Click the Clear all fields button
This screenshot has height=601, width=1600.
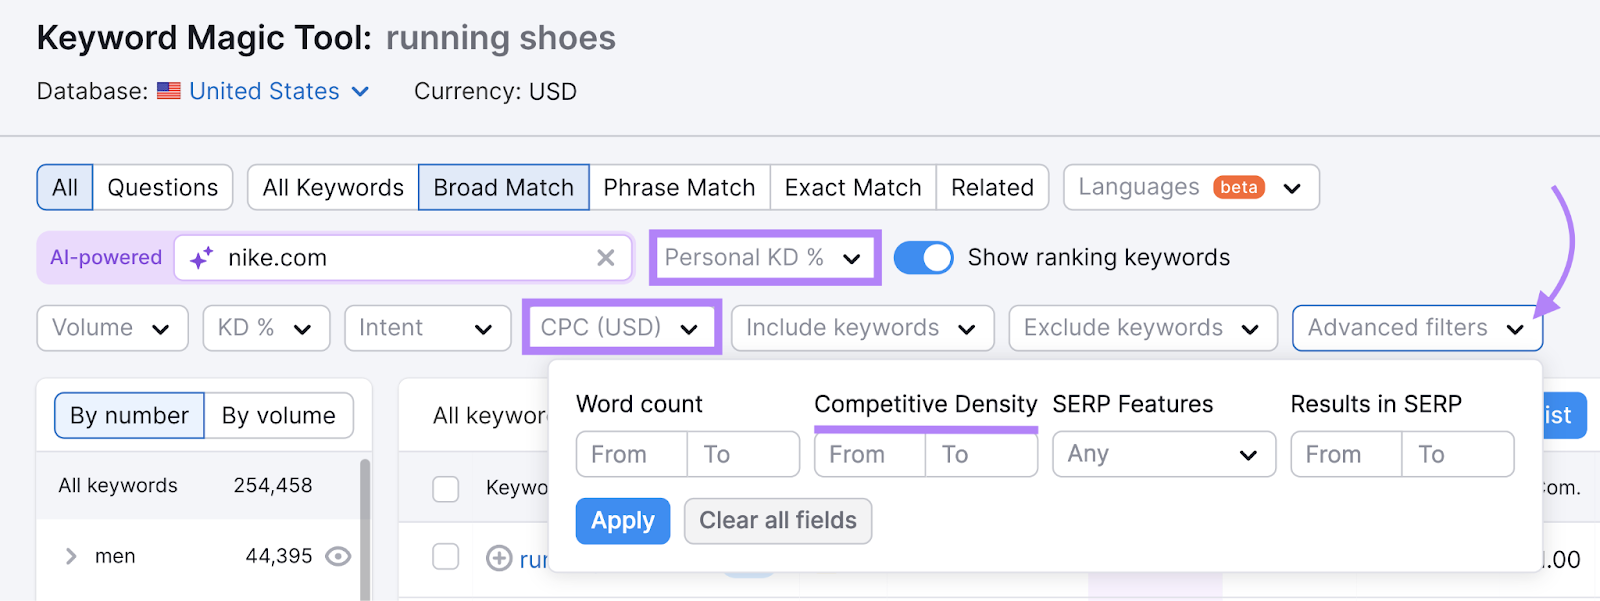[777, 521]
